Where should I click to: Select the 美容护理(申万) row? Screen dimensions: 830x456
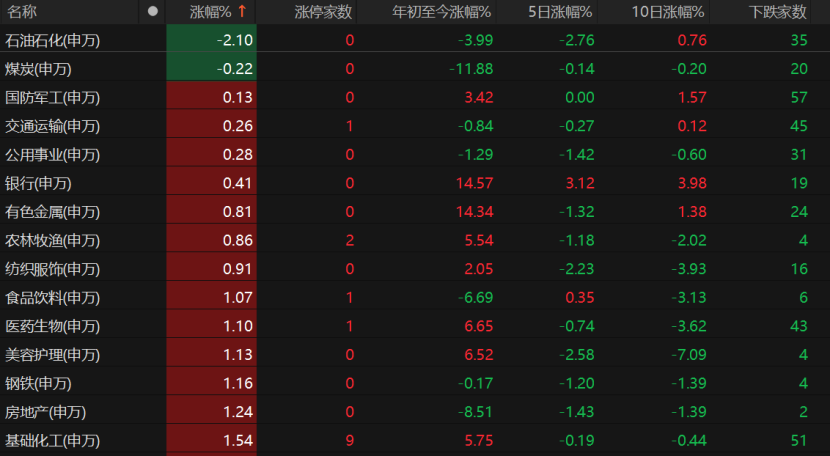coord(415,354)
